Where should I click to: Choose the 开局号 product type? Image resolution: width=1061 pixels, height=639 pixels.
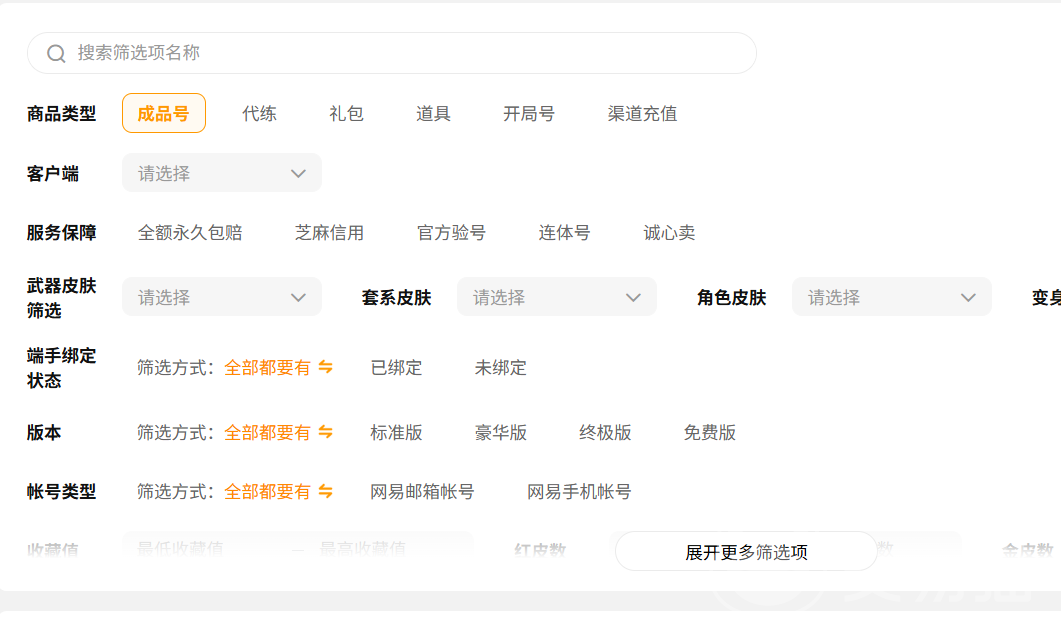[528, 114]
